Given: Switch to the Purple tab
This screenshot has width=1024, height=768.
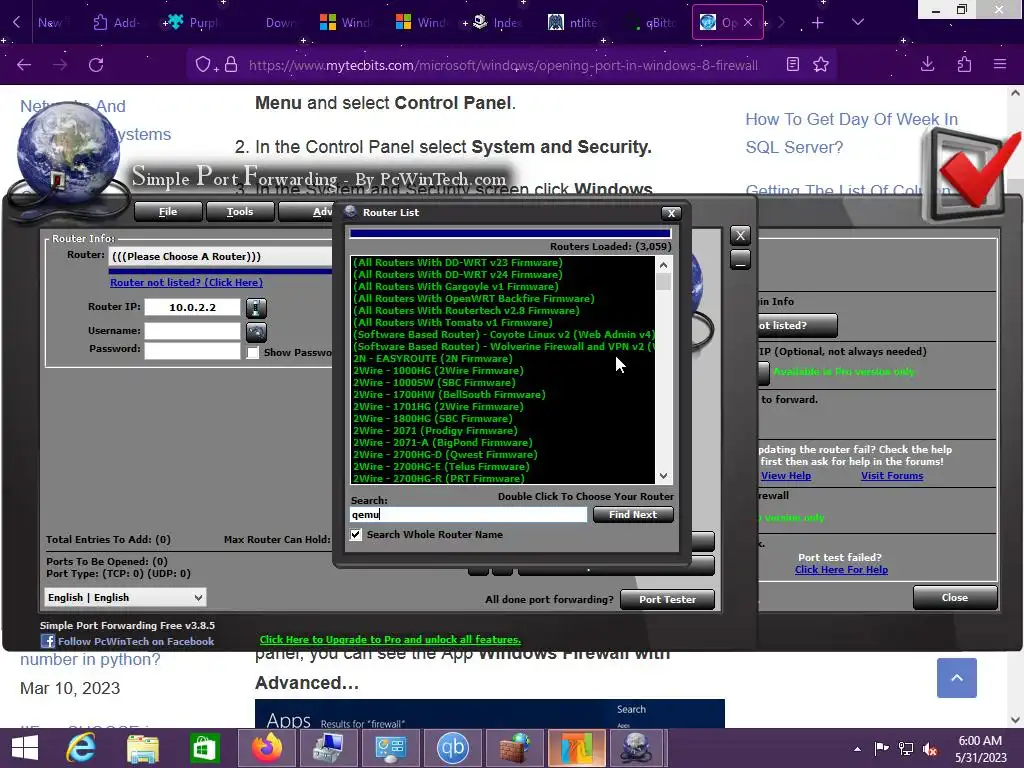Looking at the screenshot, I should click(193, 23).
